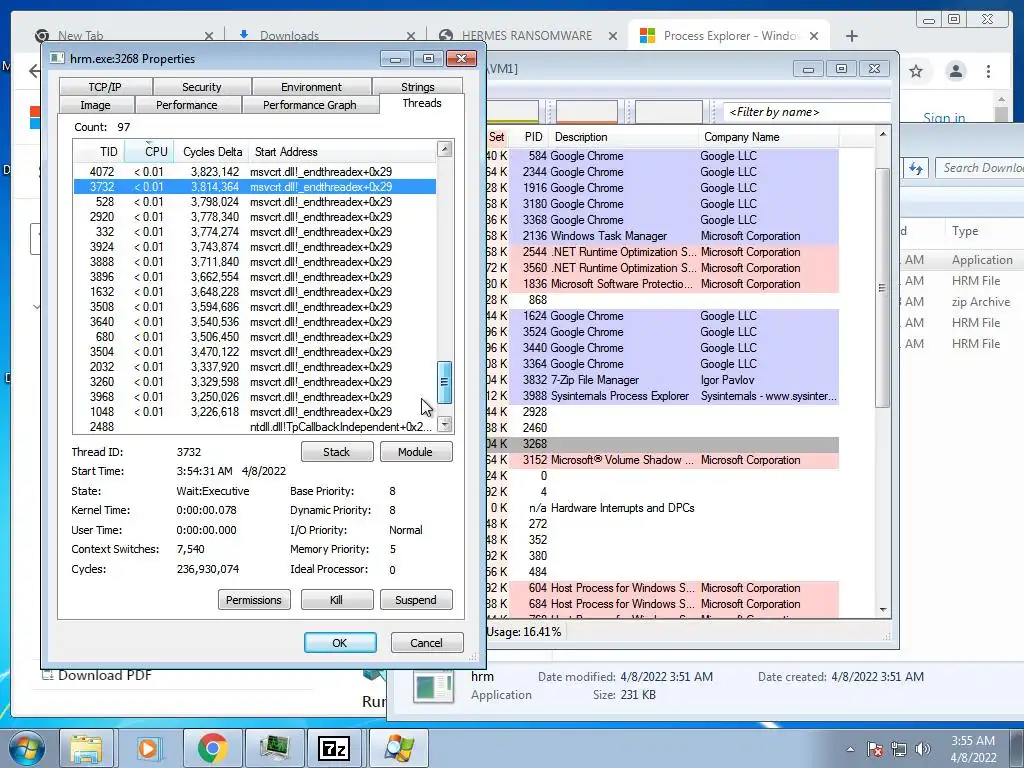
Task: Select thread 528 row
Action: click(255, 202)
